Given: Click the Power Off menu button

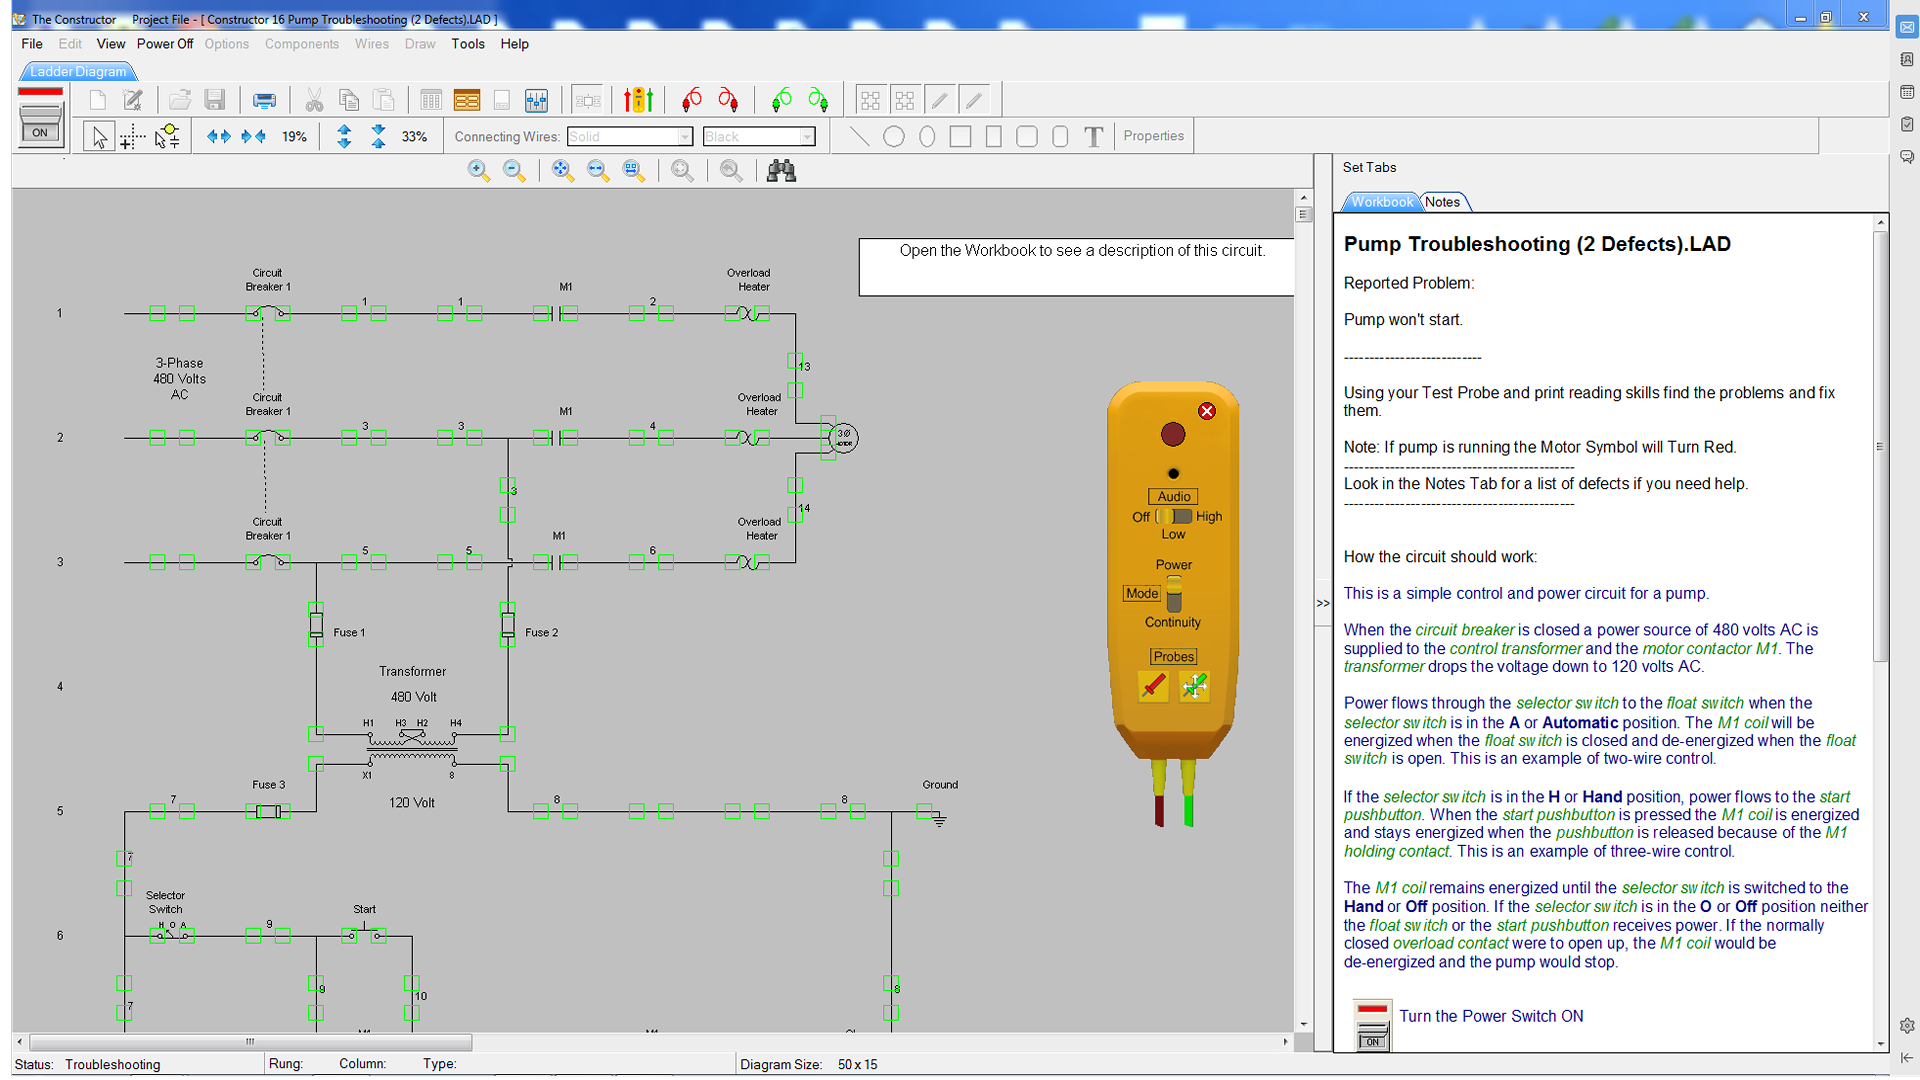Looking at the screenshot, I should click(165, 44).
